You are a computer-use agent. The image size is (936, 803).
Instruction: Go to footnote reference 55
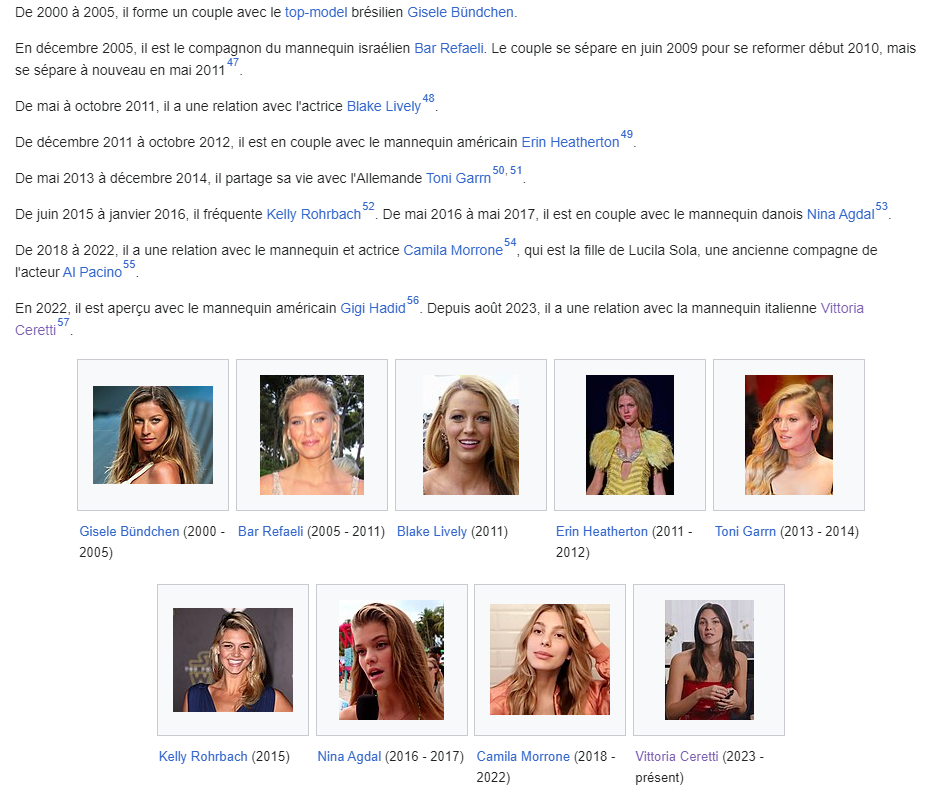129,265
